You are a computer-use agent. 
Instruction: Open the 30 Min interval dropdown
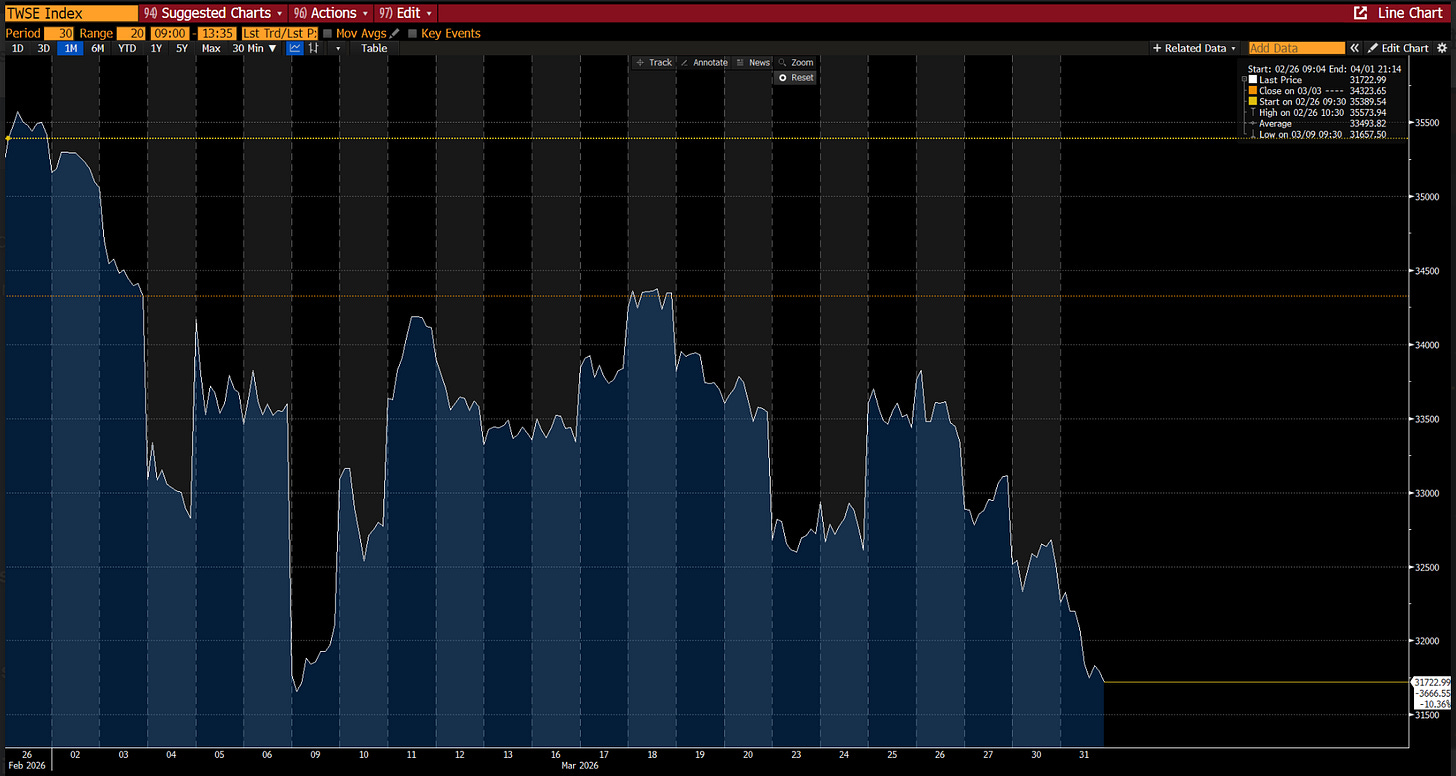(x=255, y=48)
